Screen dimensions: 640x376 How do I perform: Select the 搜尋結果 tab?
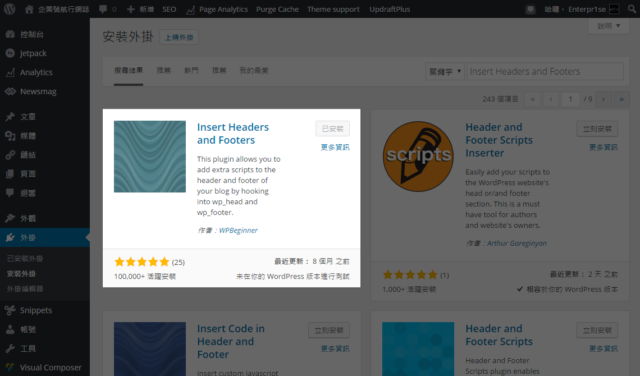click(128, 71)
